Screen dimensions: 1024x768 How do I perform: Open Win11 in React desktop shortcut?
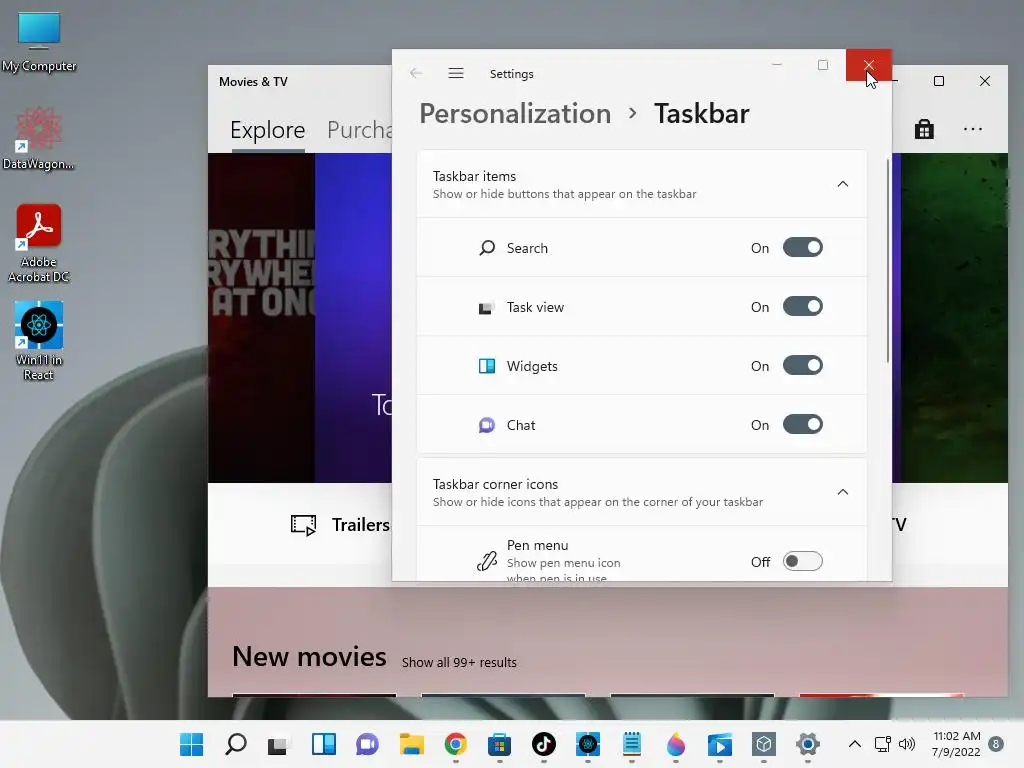click(x=39, y=341)
